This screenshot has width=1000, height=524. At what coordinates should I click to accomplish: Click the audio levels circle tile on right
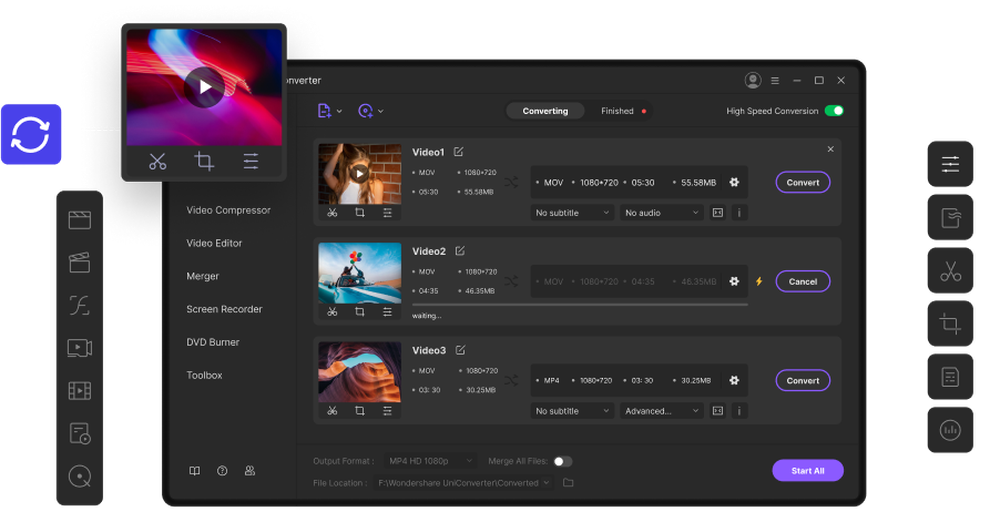coord(950,430)
